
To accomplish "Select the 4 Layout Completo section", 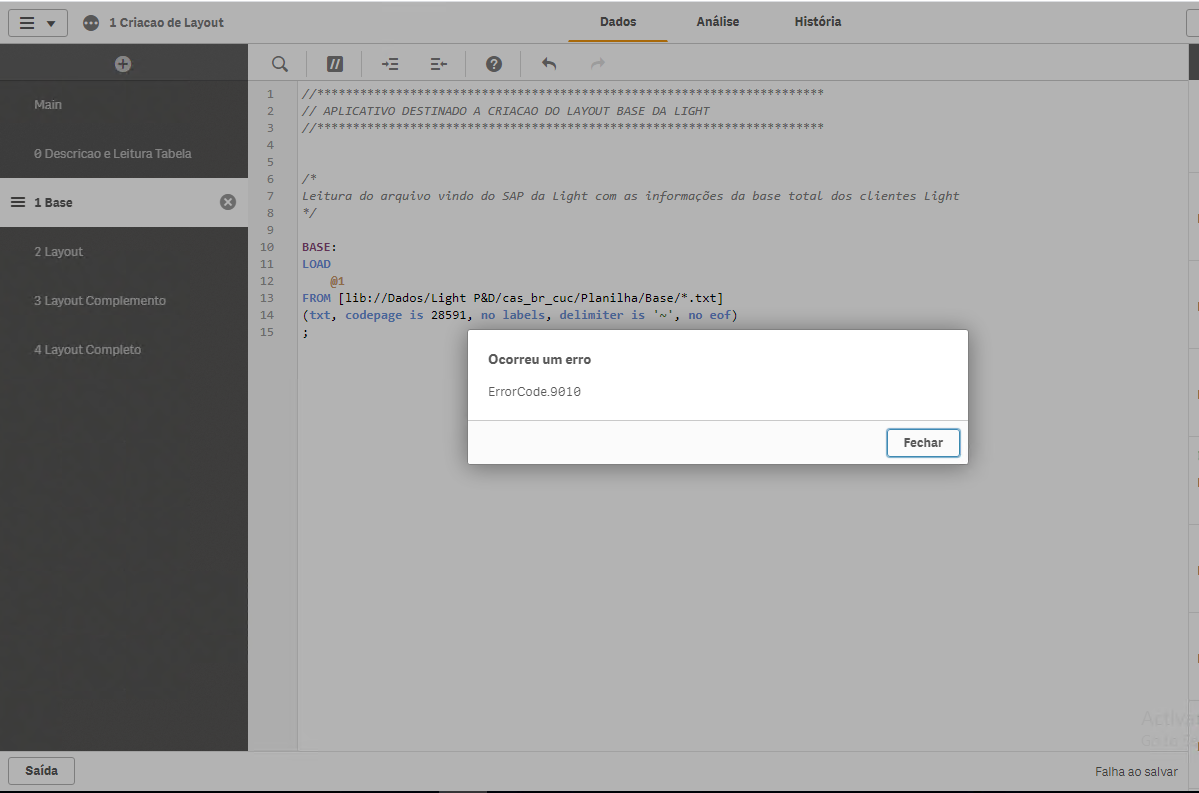I will tap(88, 350).
